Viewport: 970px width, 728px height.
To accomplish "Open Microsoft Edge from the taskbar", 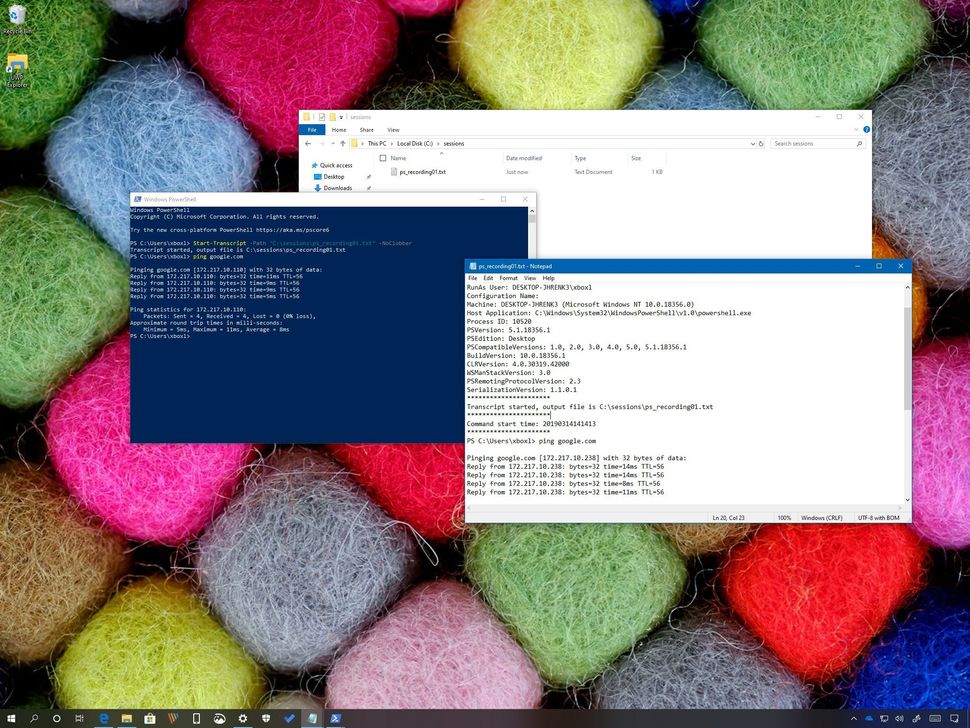I will tap(103, 718).
